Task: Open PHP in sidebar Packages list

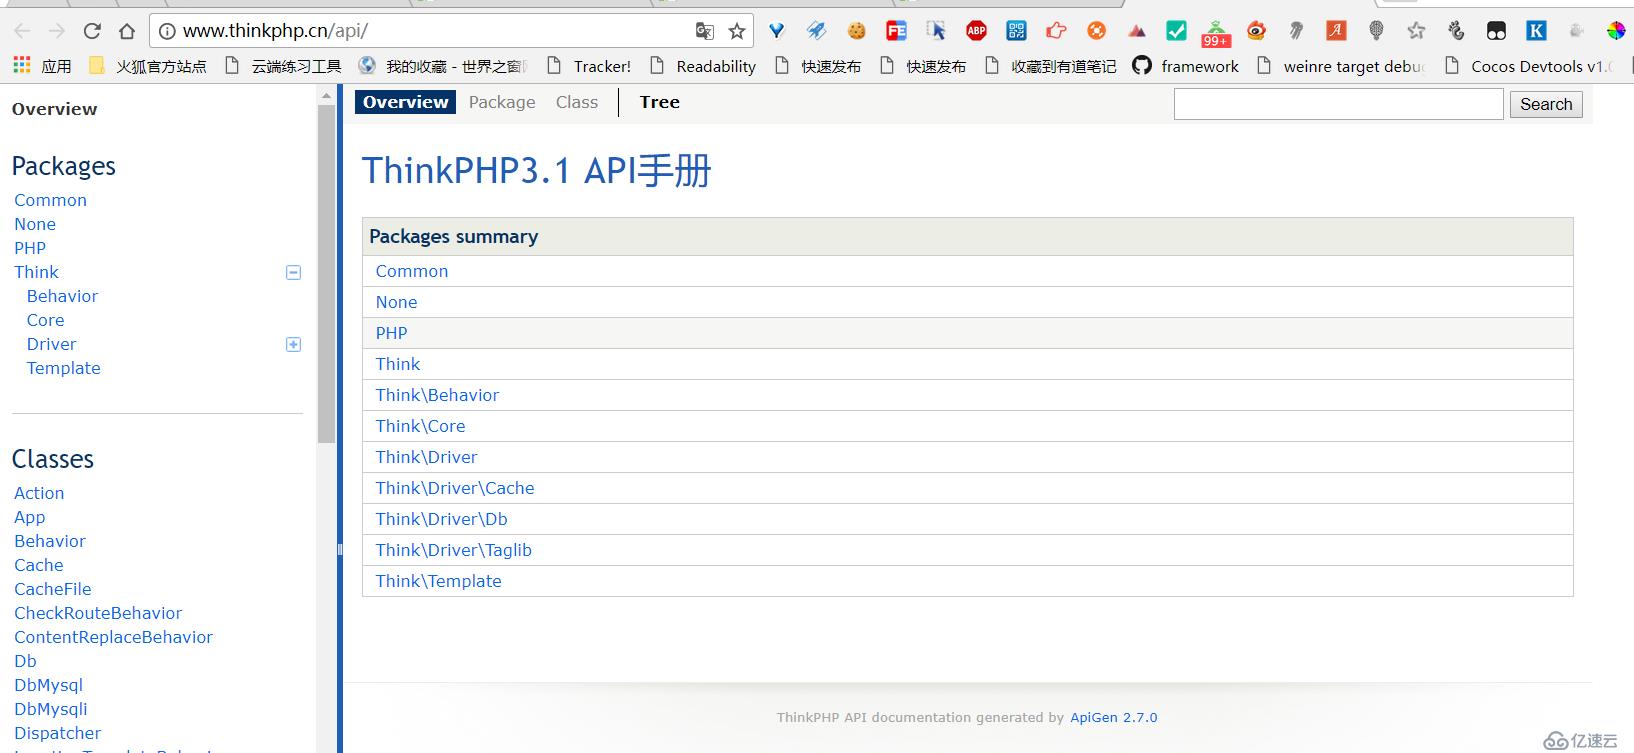Action: 30,248
